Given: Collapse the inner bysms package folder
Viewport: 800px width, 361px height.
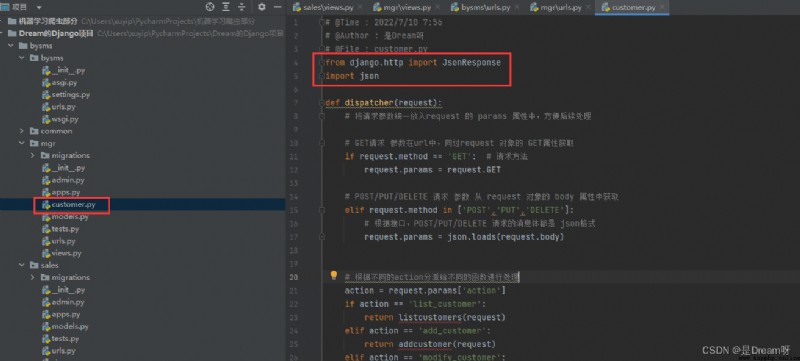Looking at the screenshot, I should (x=21, y=58).
